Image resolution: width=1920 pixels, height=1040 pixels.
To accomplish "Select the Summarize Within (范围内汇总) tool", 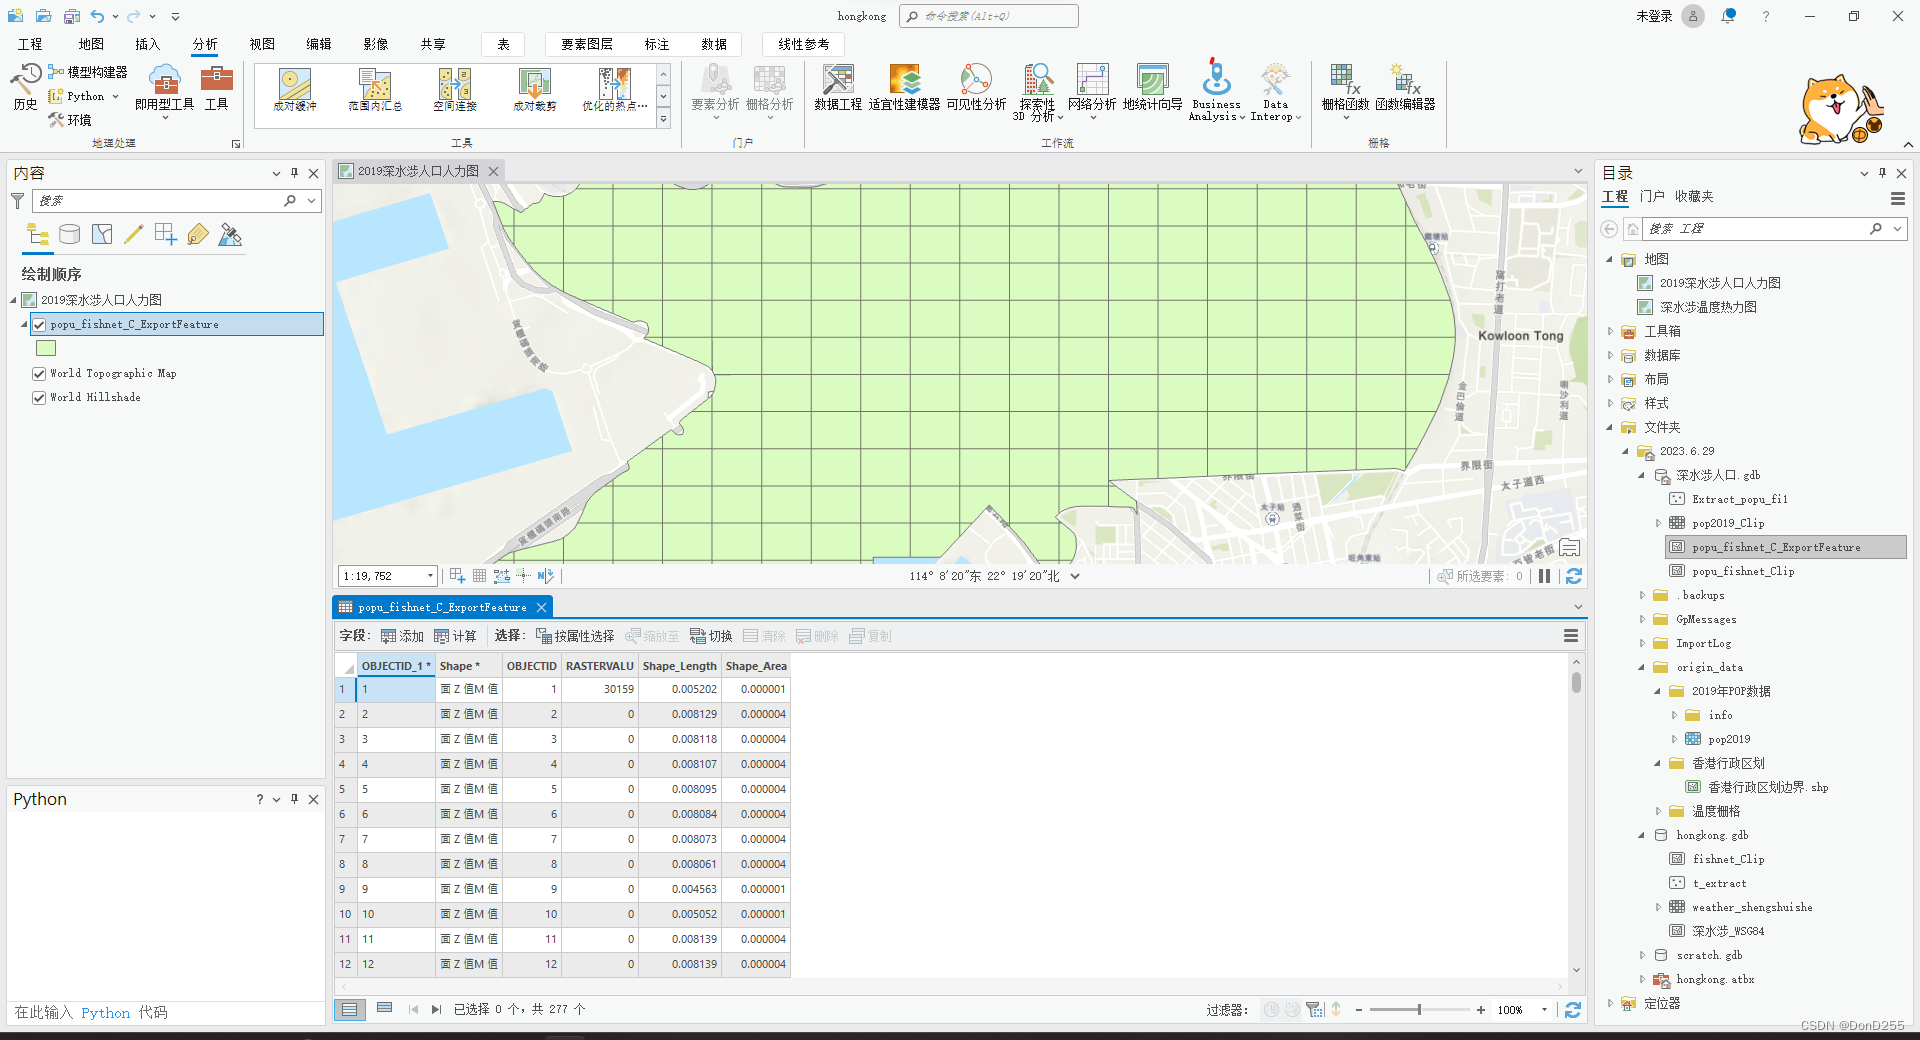I will pos(375,90).
